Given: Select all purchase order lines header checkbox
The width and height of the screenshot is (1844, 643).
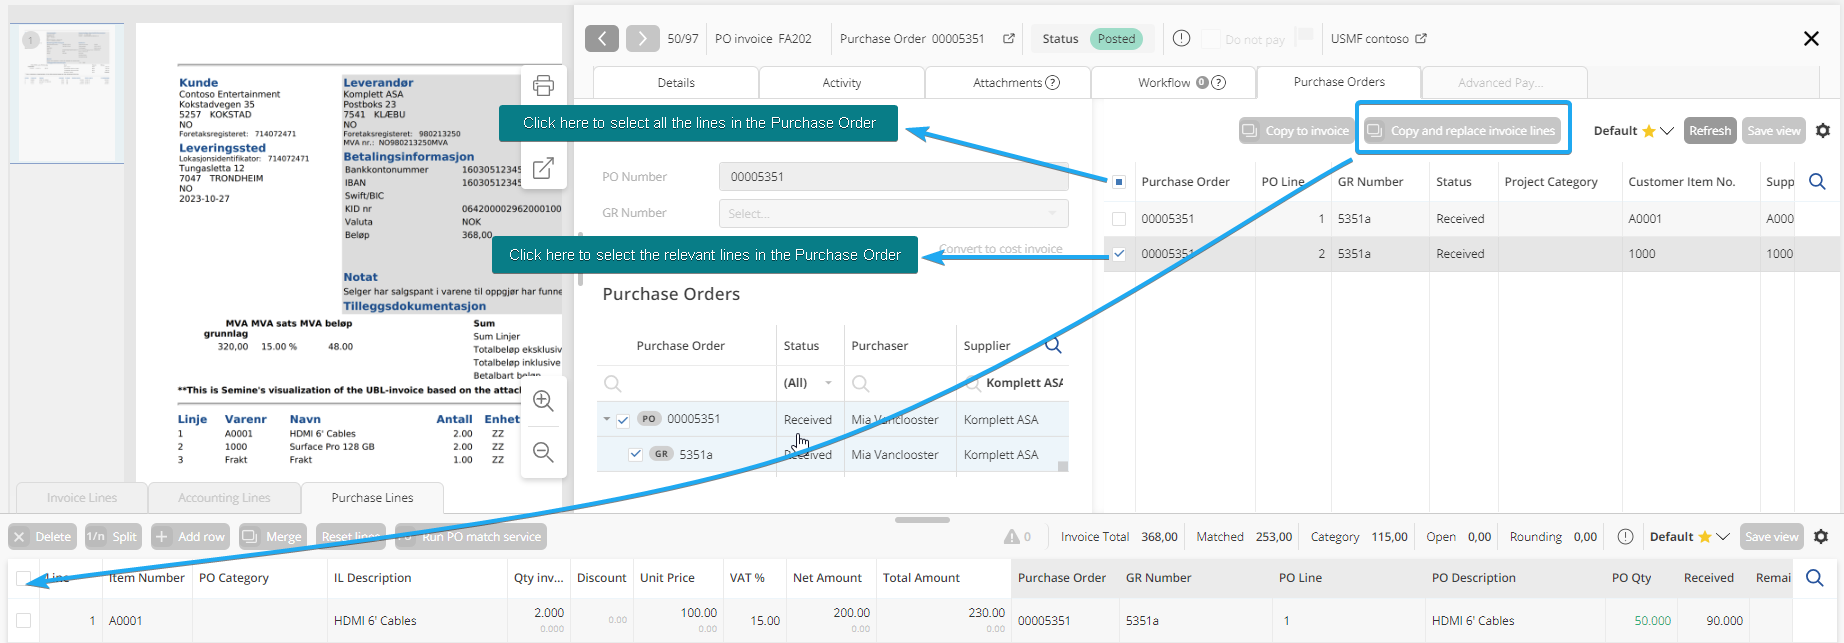Looking at the screenshot, I should (x=1119, y=182).
